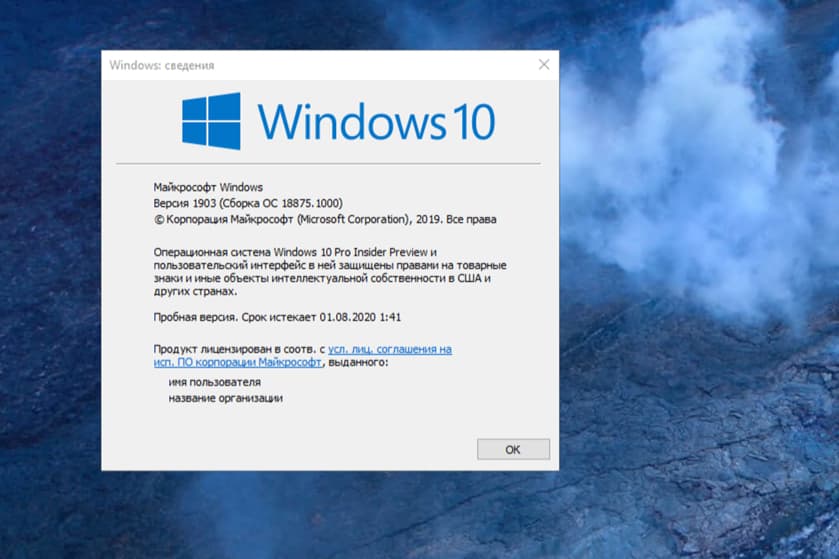This screenshot has height=559, width=839.
Task: Click the OK button
Action: click(x=513, y=449)
